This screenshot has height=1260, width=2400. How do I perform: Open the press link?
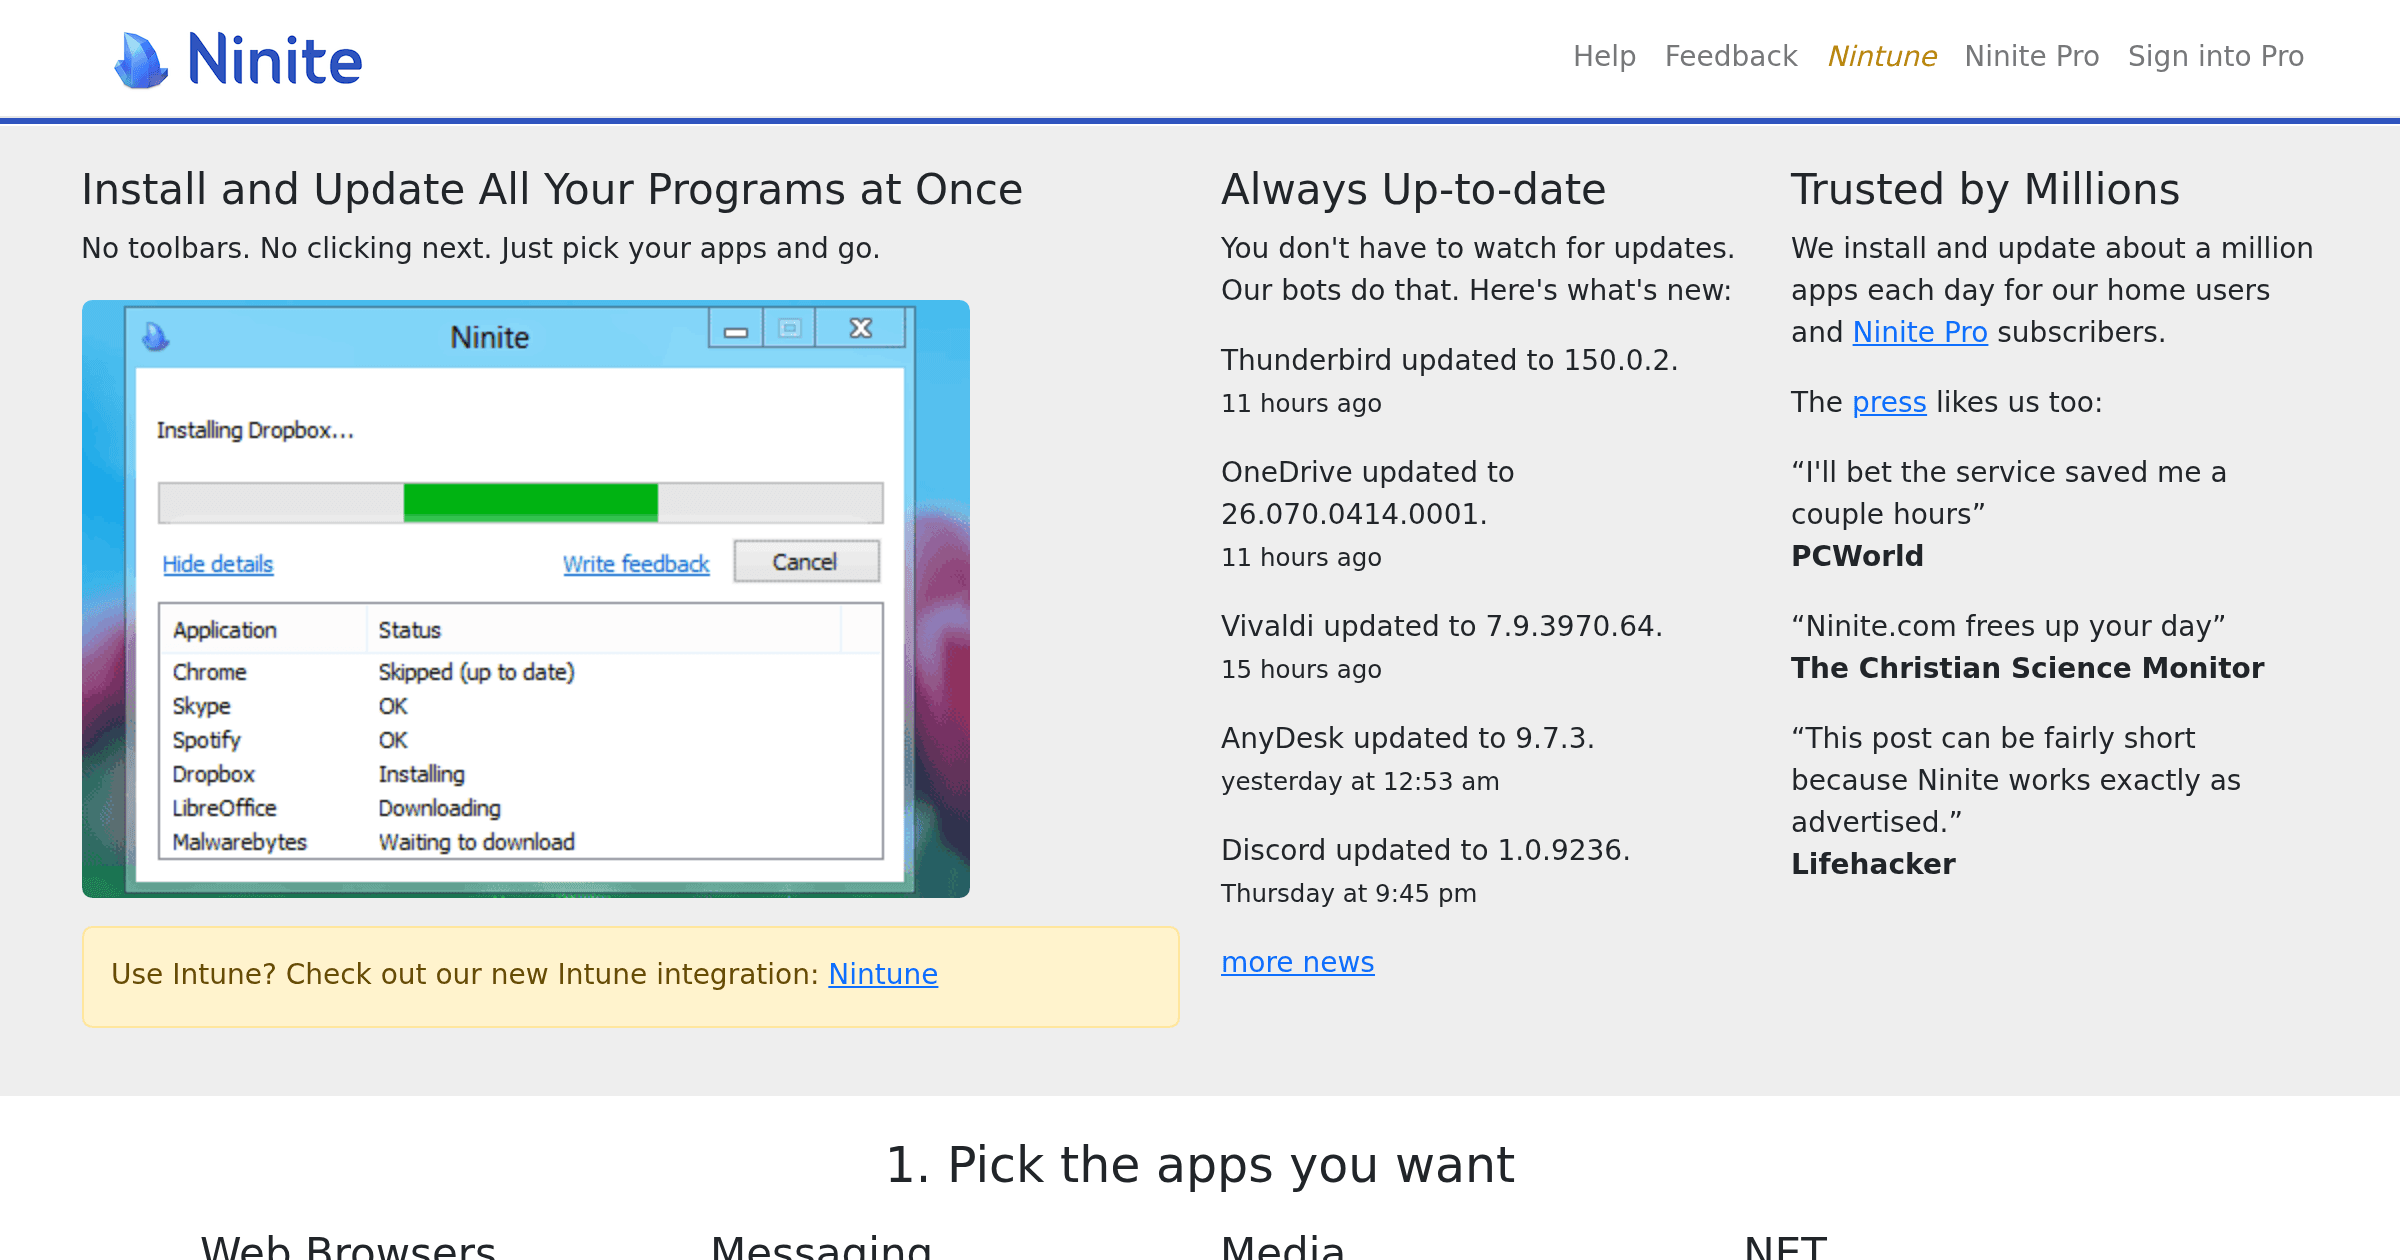coord(1889,402)
